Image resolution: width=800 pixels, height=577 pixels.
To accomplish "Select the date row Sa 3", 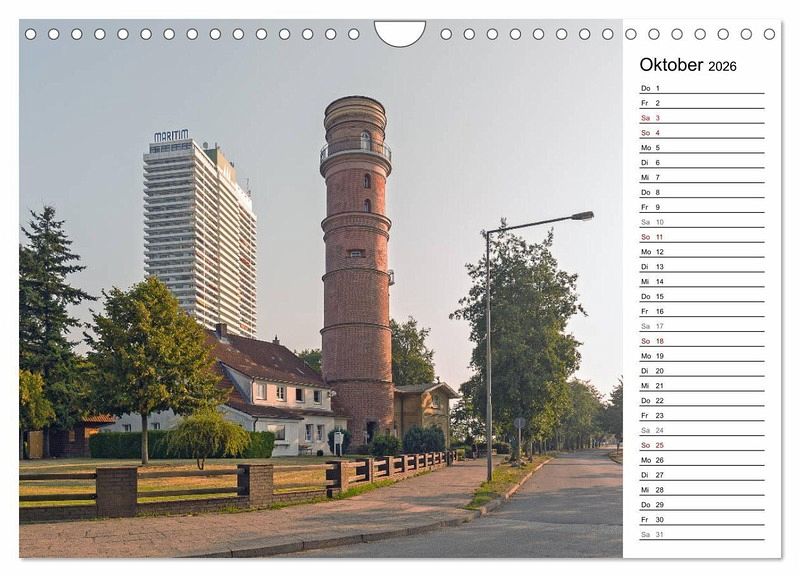I will (702, 118).
